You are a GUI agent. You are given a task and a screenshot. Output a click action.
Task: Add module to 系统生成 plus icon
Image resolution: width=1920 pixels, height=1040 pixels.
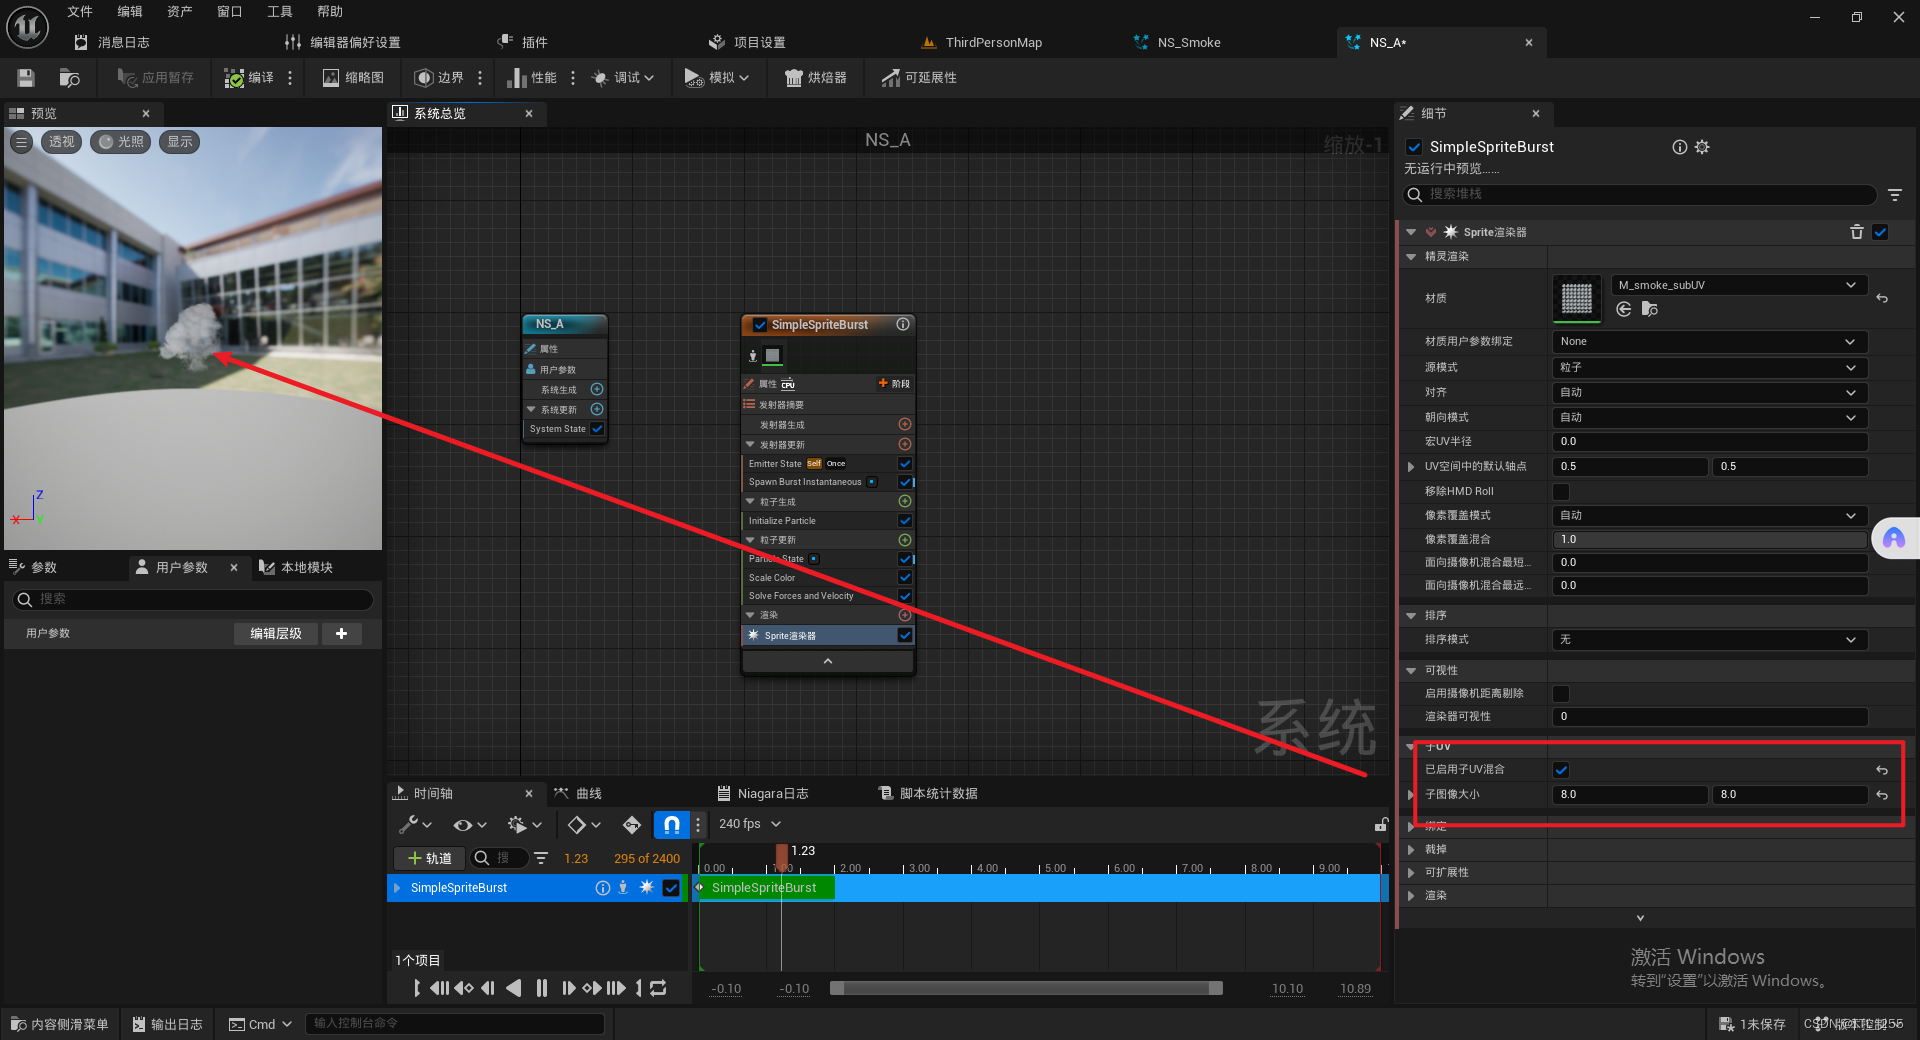(597, 389)
